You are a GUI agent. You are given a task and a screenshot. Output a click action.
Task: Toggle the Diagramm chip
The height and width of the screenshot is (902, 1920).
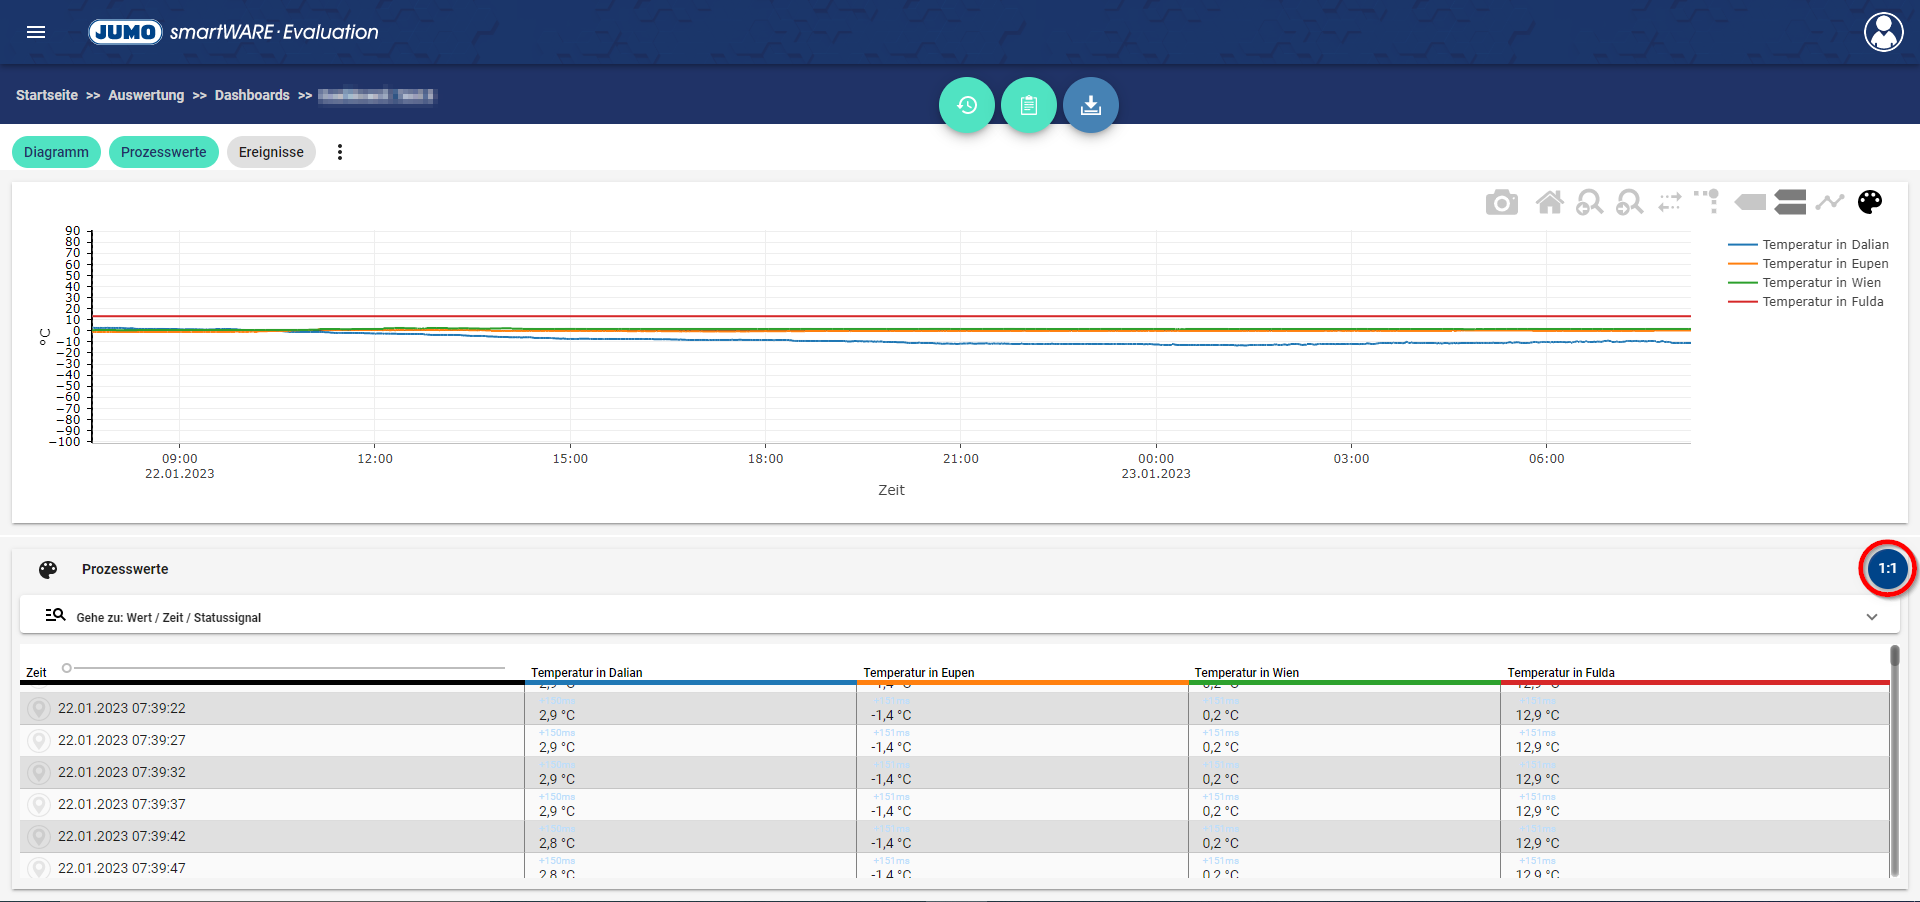pyautogui.click(x=56, y=152)
